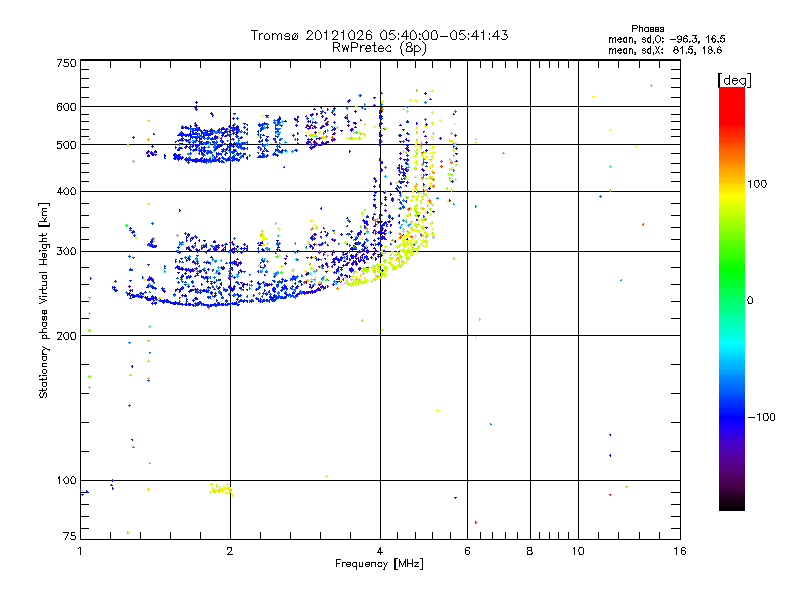This screenshot has height=600, width=800.
Task: Click the 'mean, sd,O: -96.3, 16.5' line
Action: coord(667,39)
